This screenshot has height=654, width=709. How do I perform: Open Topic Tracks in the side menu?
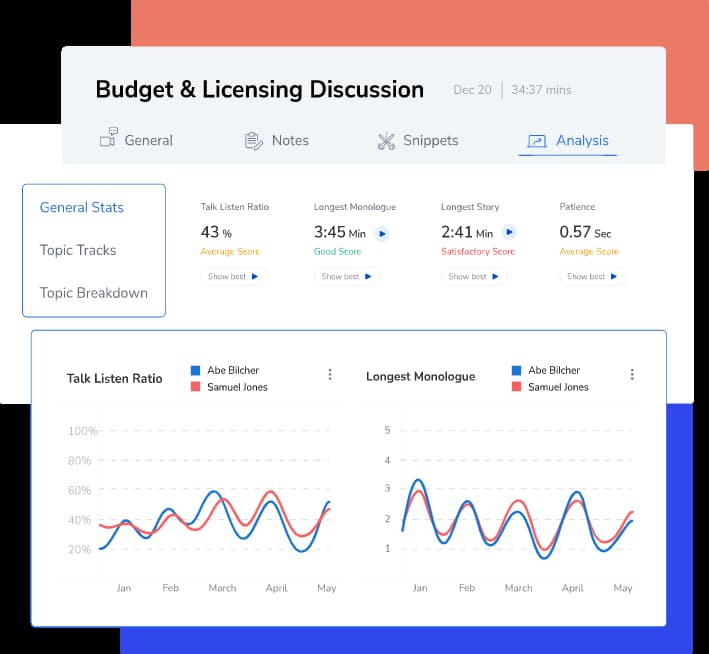78,250
